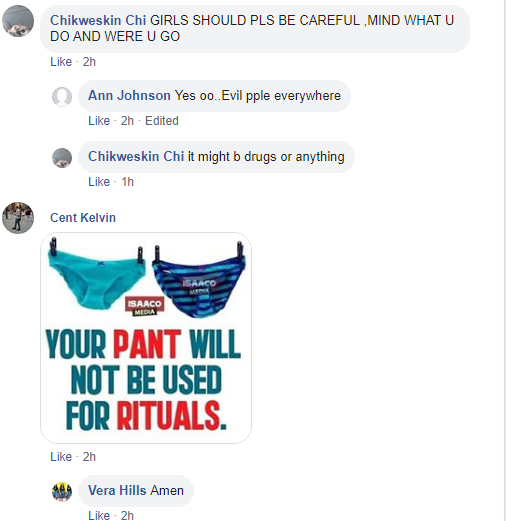Viewport: 506px width, 521px height.
Task: Open 2h timestamp under Cent Kelvin's image
Action: coord(89,457)
